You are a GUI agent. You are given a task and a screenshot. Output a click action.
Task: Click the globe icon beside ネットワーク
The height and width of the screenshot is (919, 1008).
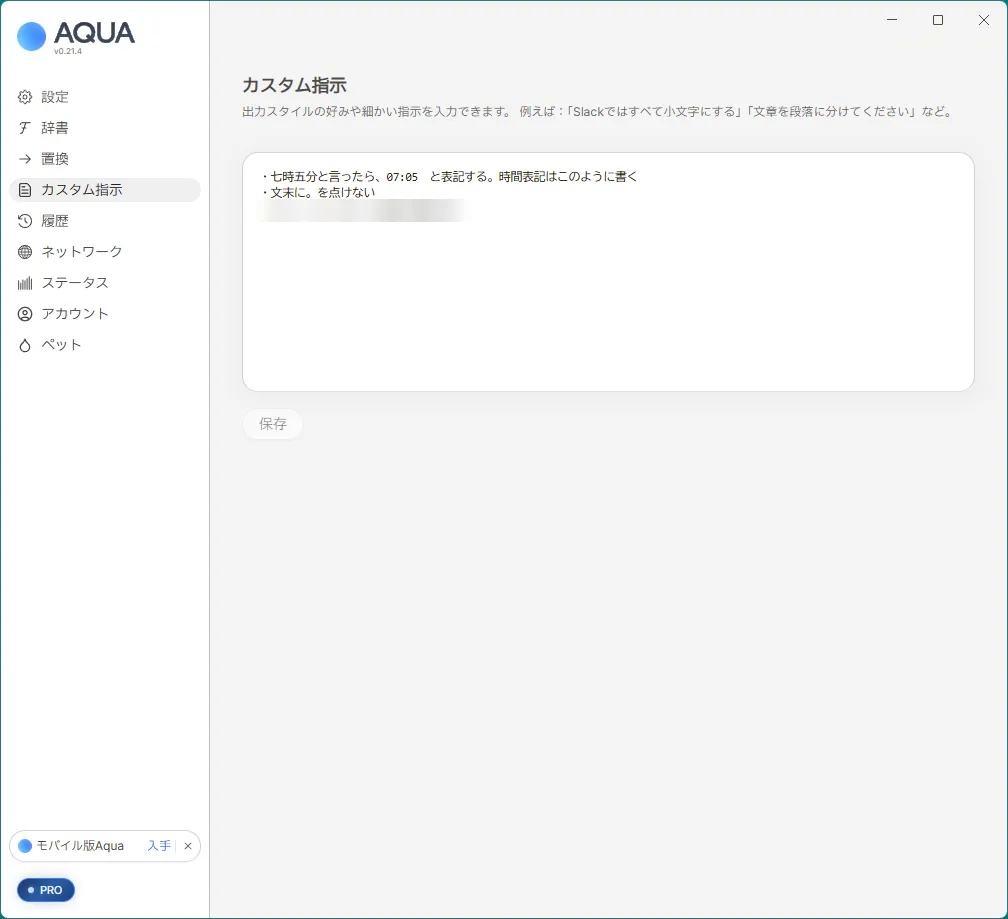coord(25,252)
